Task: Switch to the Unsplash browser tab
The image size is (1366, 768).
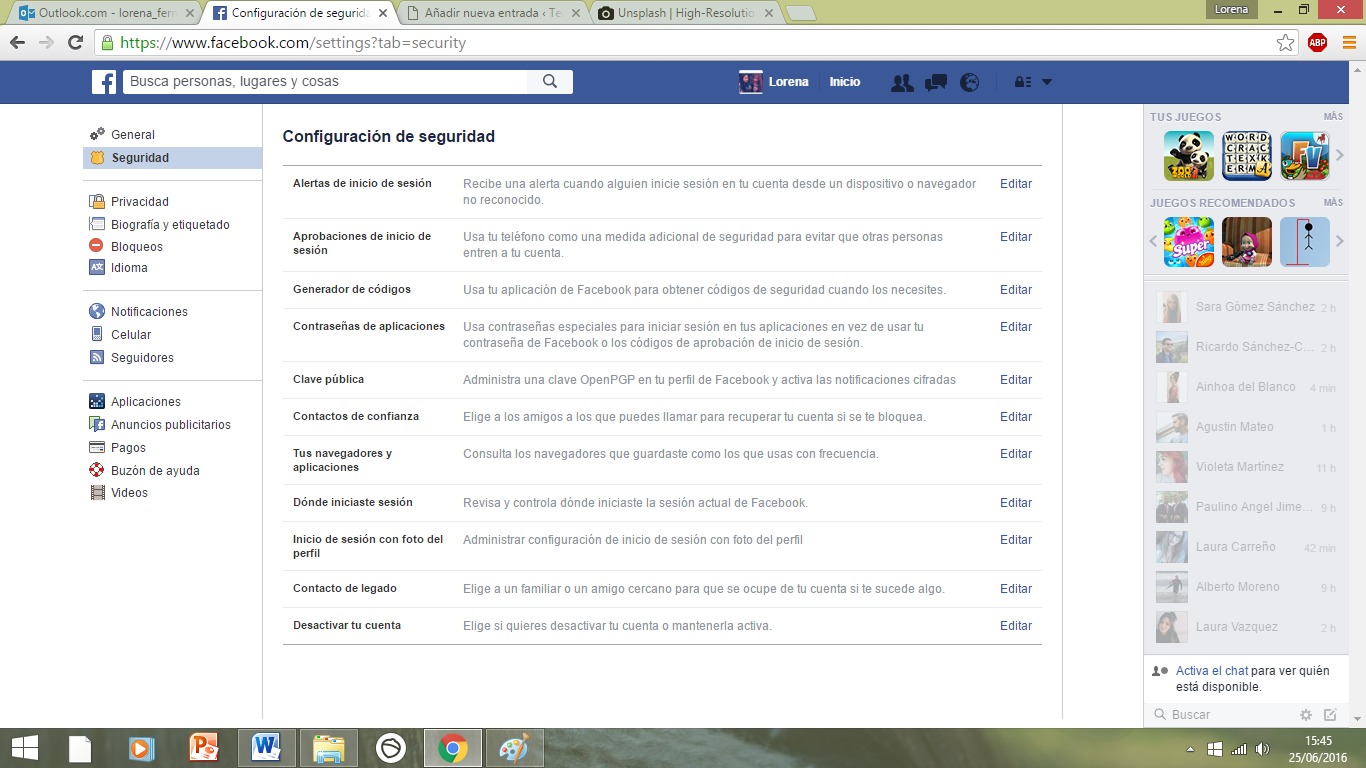Action: tap(672, 13)
